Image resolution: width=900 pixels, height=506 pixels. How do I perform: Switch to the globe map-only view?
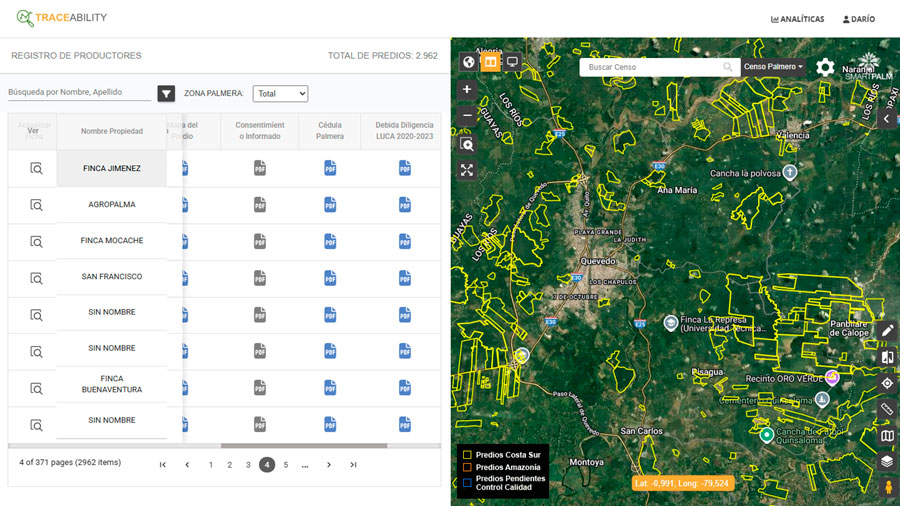(x=467, y=62)
